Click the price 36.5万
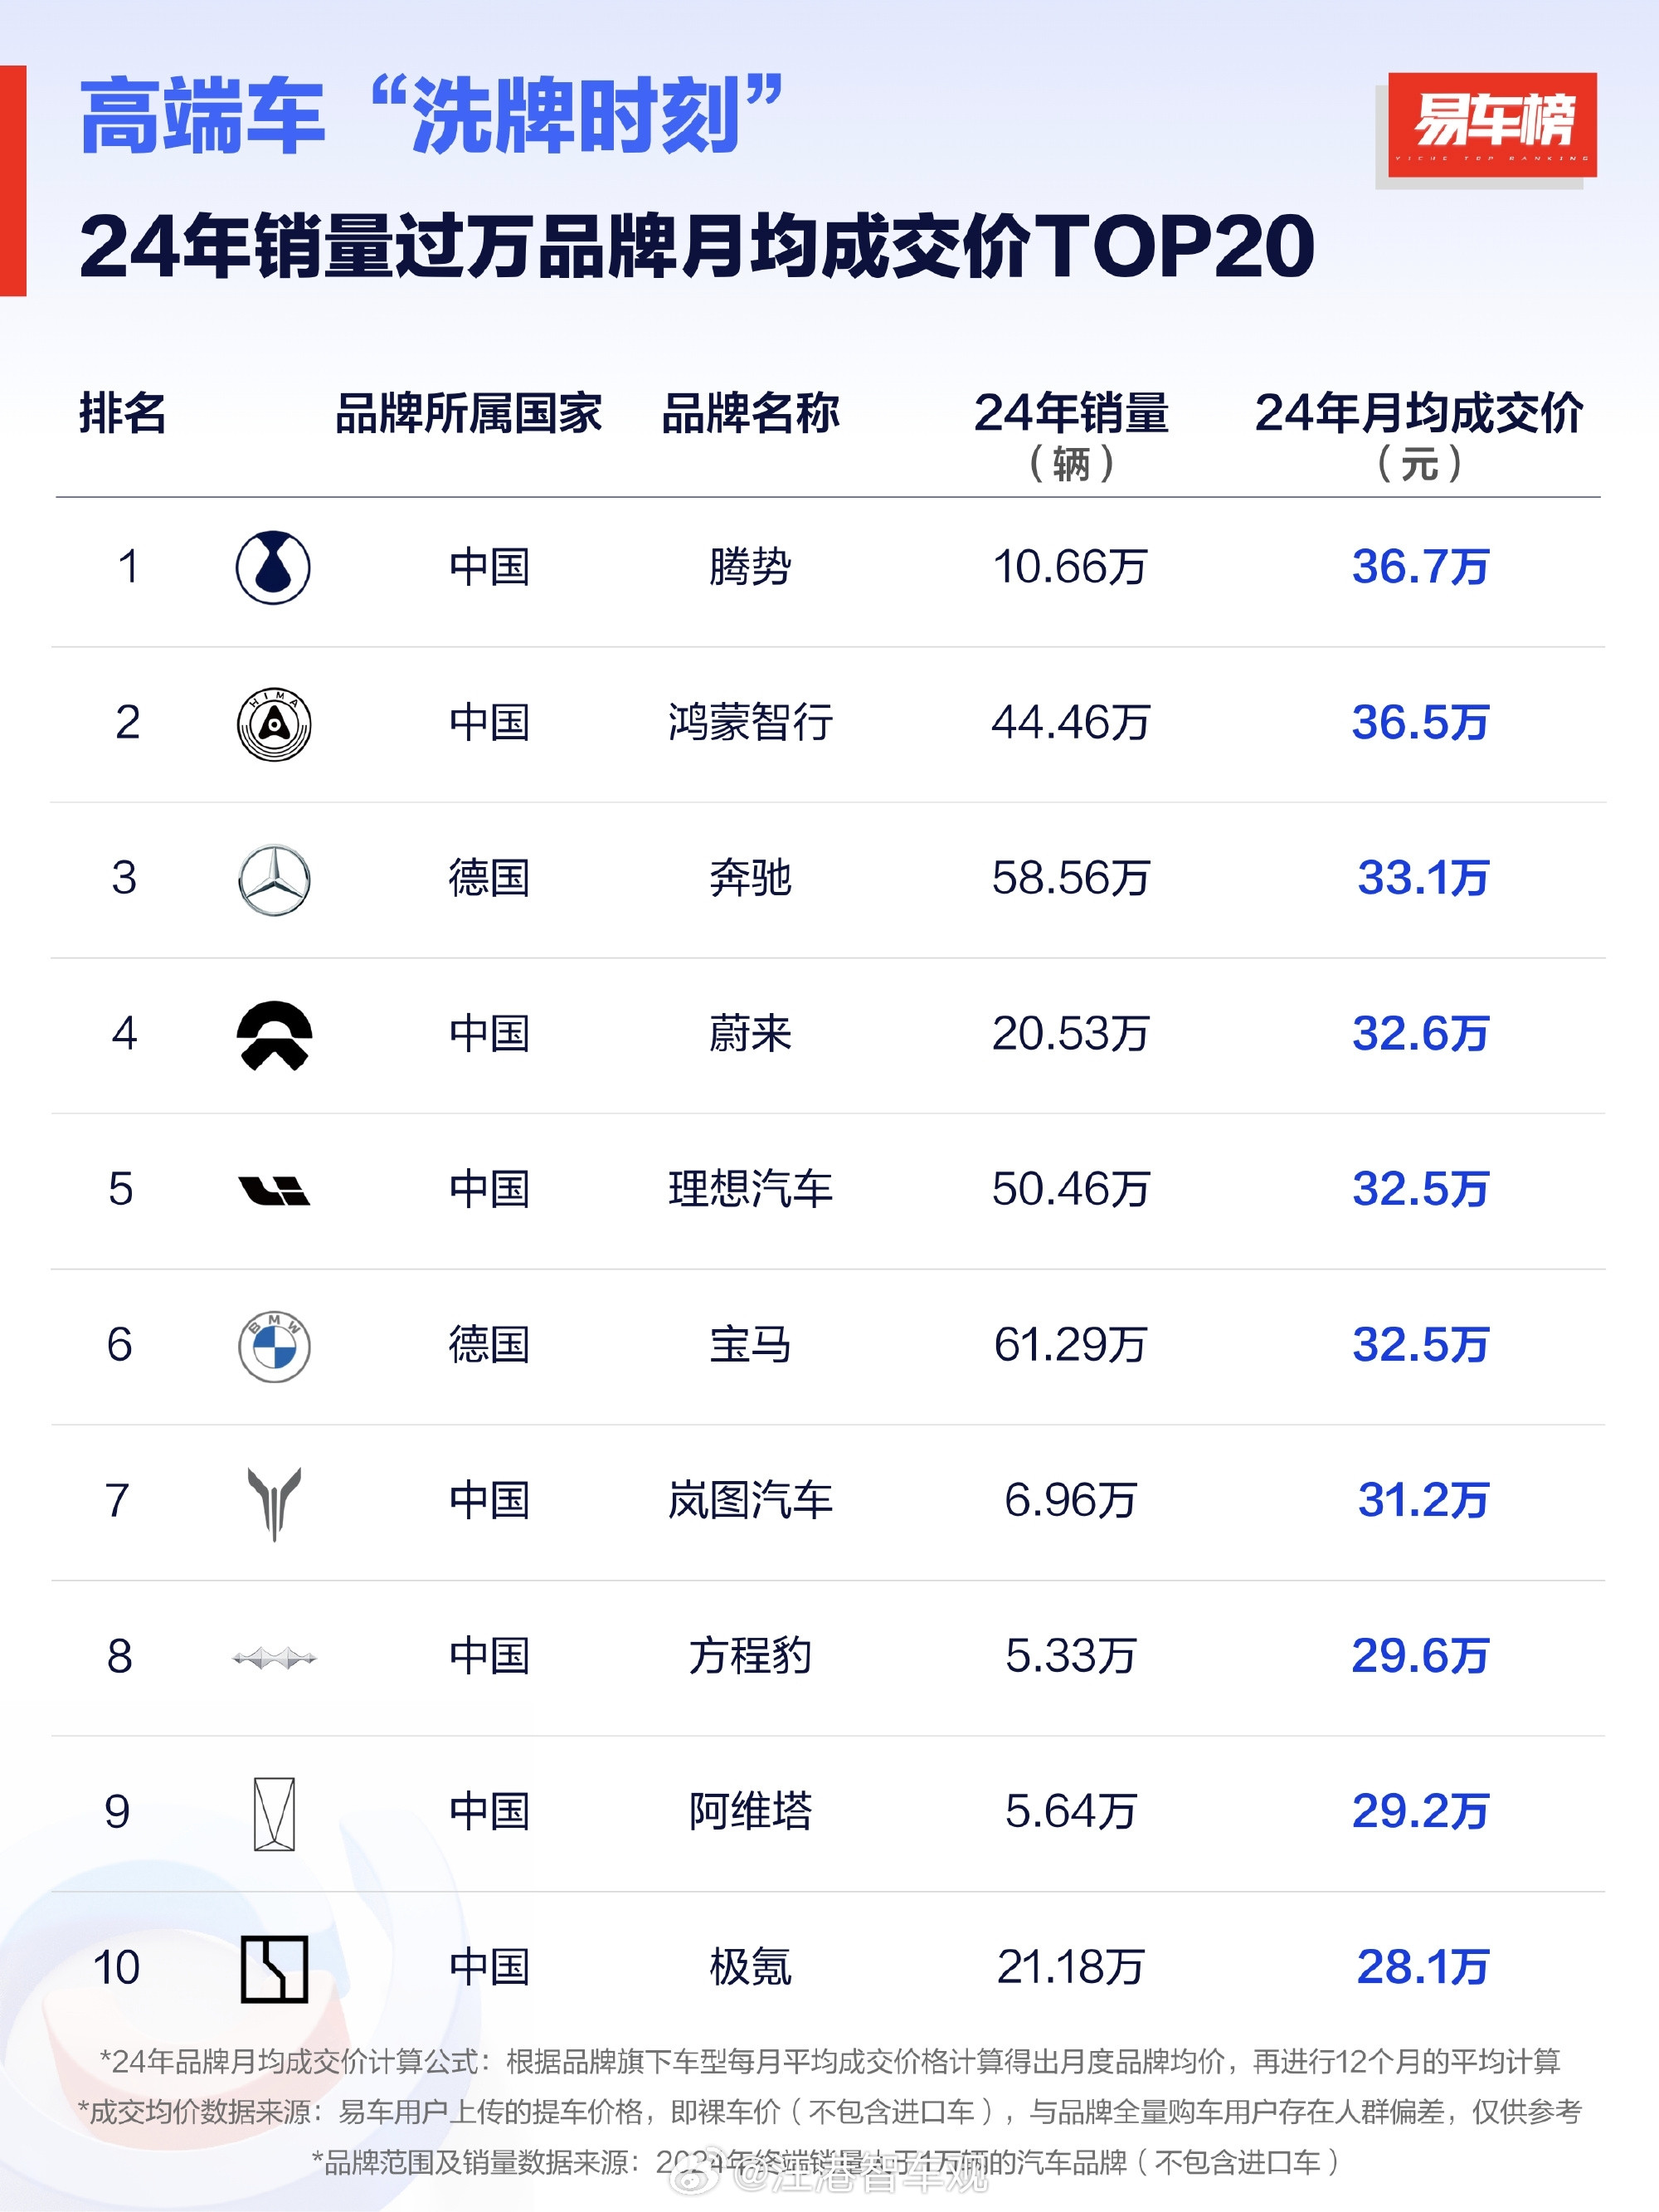Viewport: 1659px width, 2212px height. pyautogui.click(x=1420, y=722)
